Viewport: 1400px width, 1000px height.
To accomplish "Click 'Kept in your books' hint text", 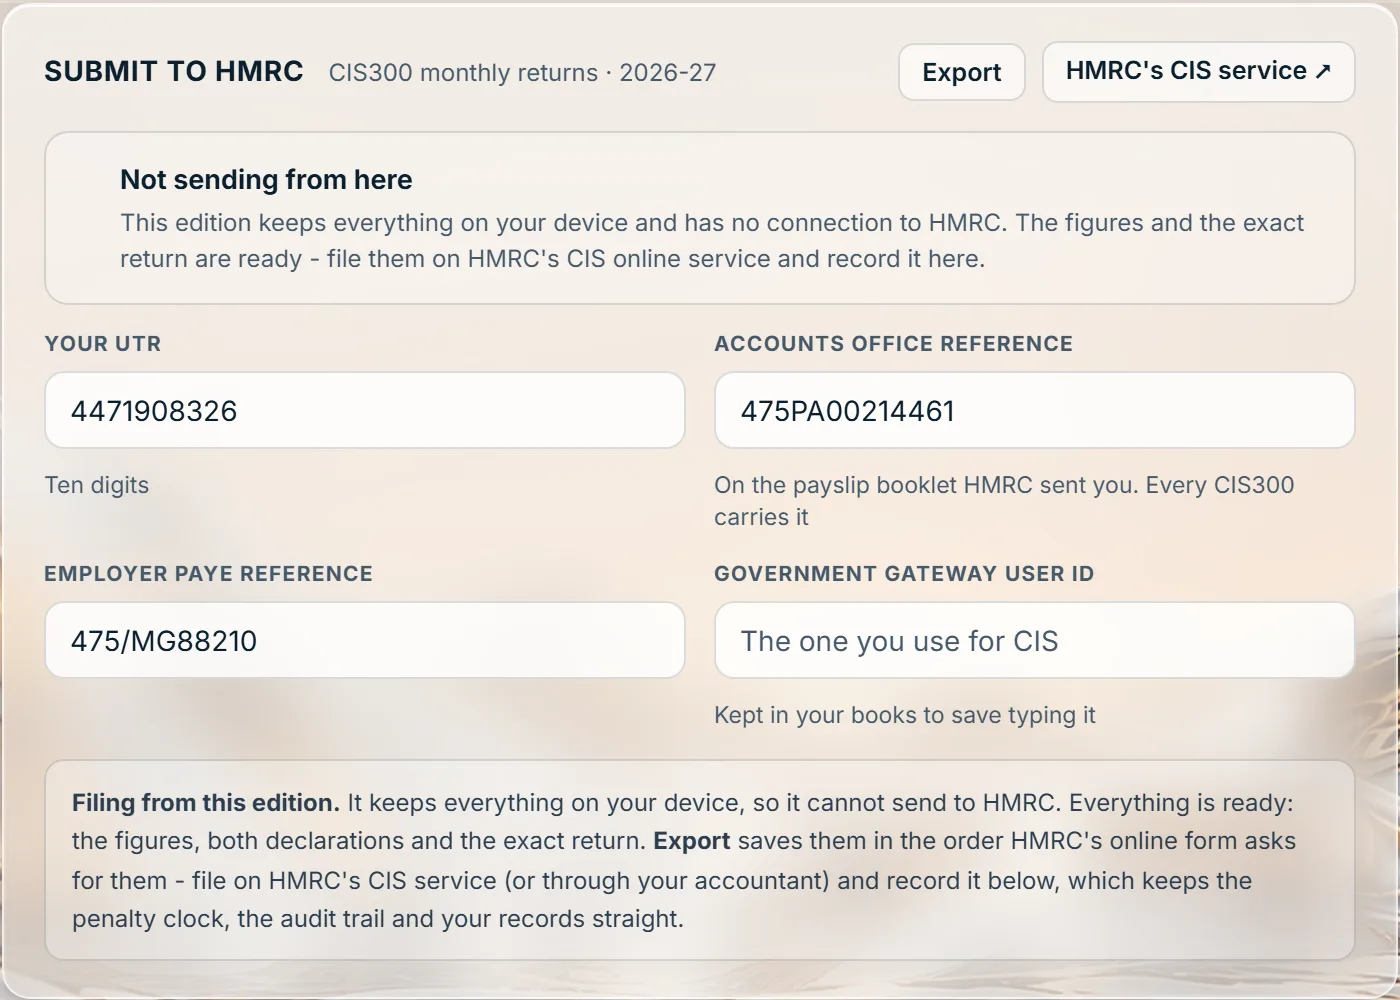I will [x=905, y=715].
